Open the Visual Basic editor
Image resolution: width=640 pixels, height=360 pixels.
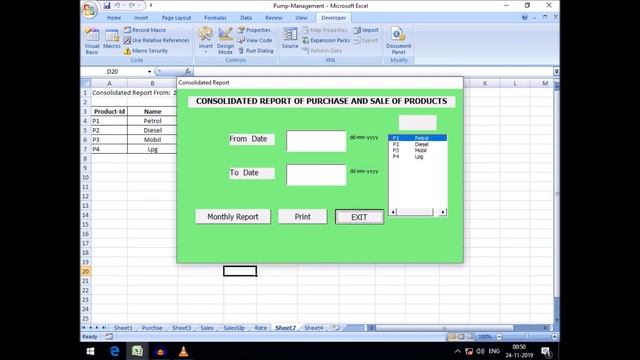pyautogui.click(x=92, y=41)
